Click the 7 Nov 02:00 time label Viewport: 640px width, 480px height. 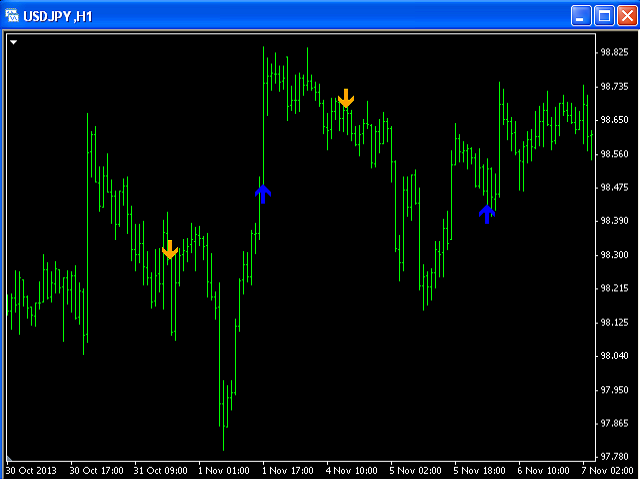tap(607, 471)
